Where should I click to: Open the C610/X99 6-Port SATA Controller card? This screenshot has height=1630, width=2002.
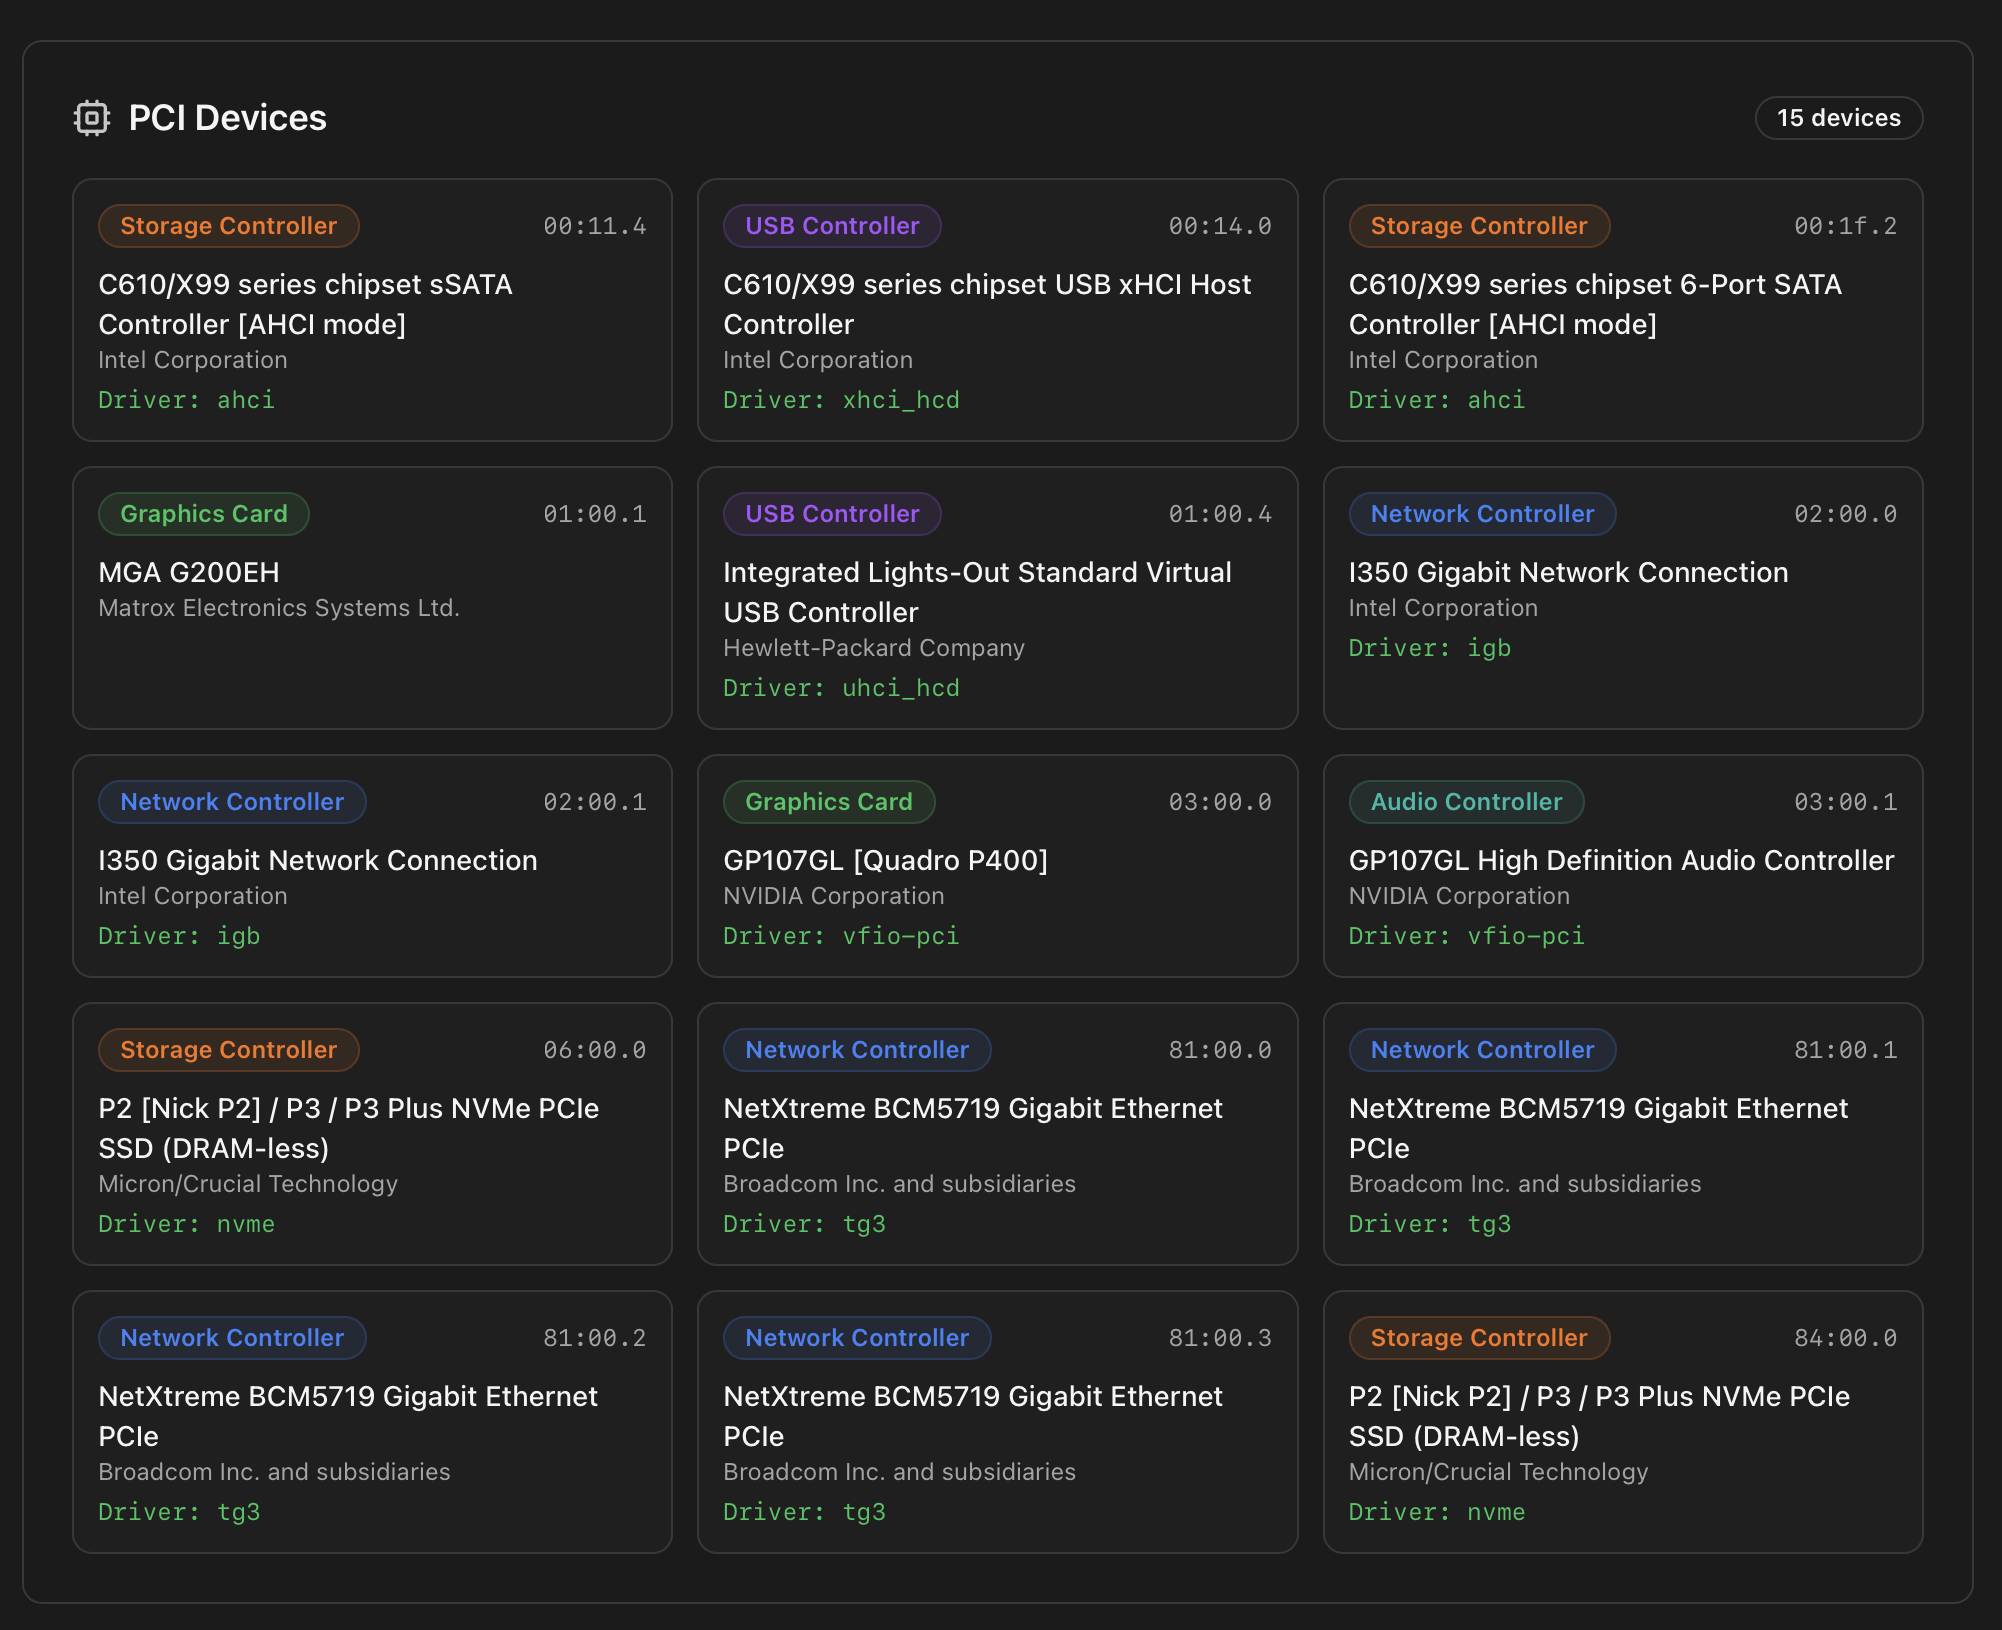1622,310
